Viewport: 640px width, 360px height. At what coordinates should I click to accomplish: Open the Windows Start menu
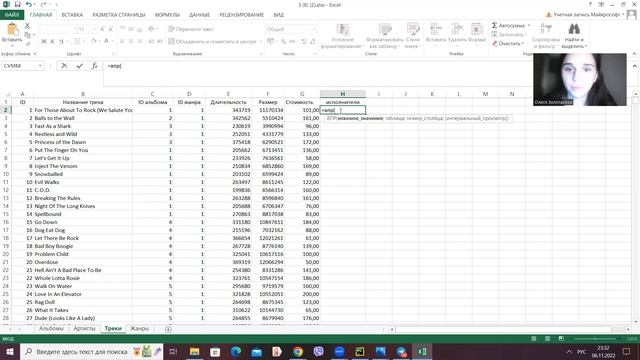[x=10, y=351]
